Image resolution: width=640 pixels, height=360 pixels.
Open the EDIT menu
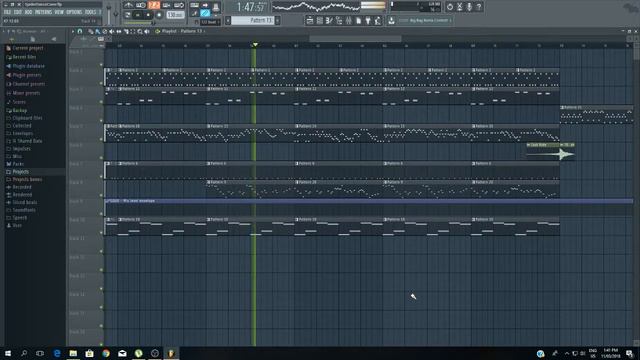[x=18, y=12]
